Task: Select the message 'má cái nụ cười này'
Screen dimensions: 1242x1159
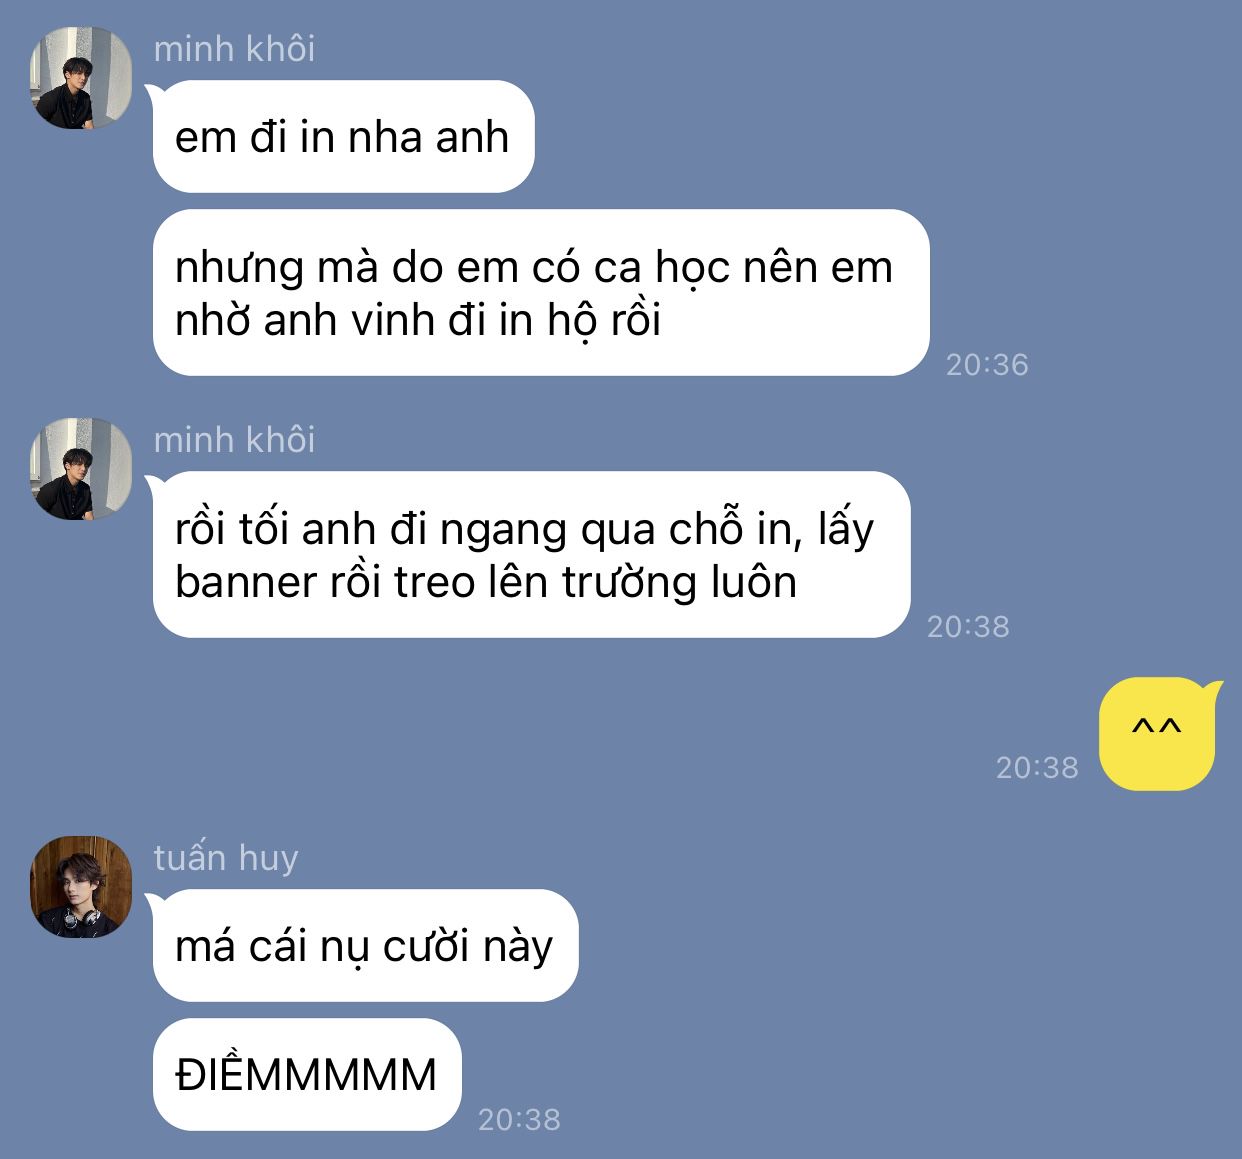Action: pyautogui.click(x=365, y=946)
